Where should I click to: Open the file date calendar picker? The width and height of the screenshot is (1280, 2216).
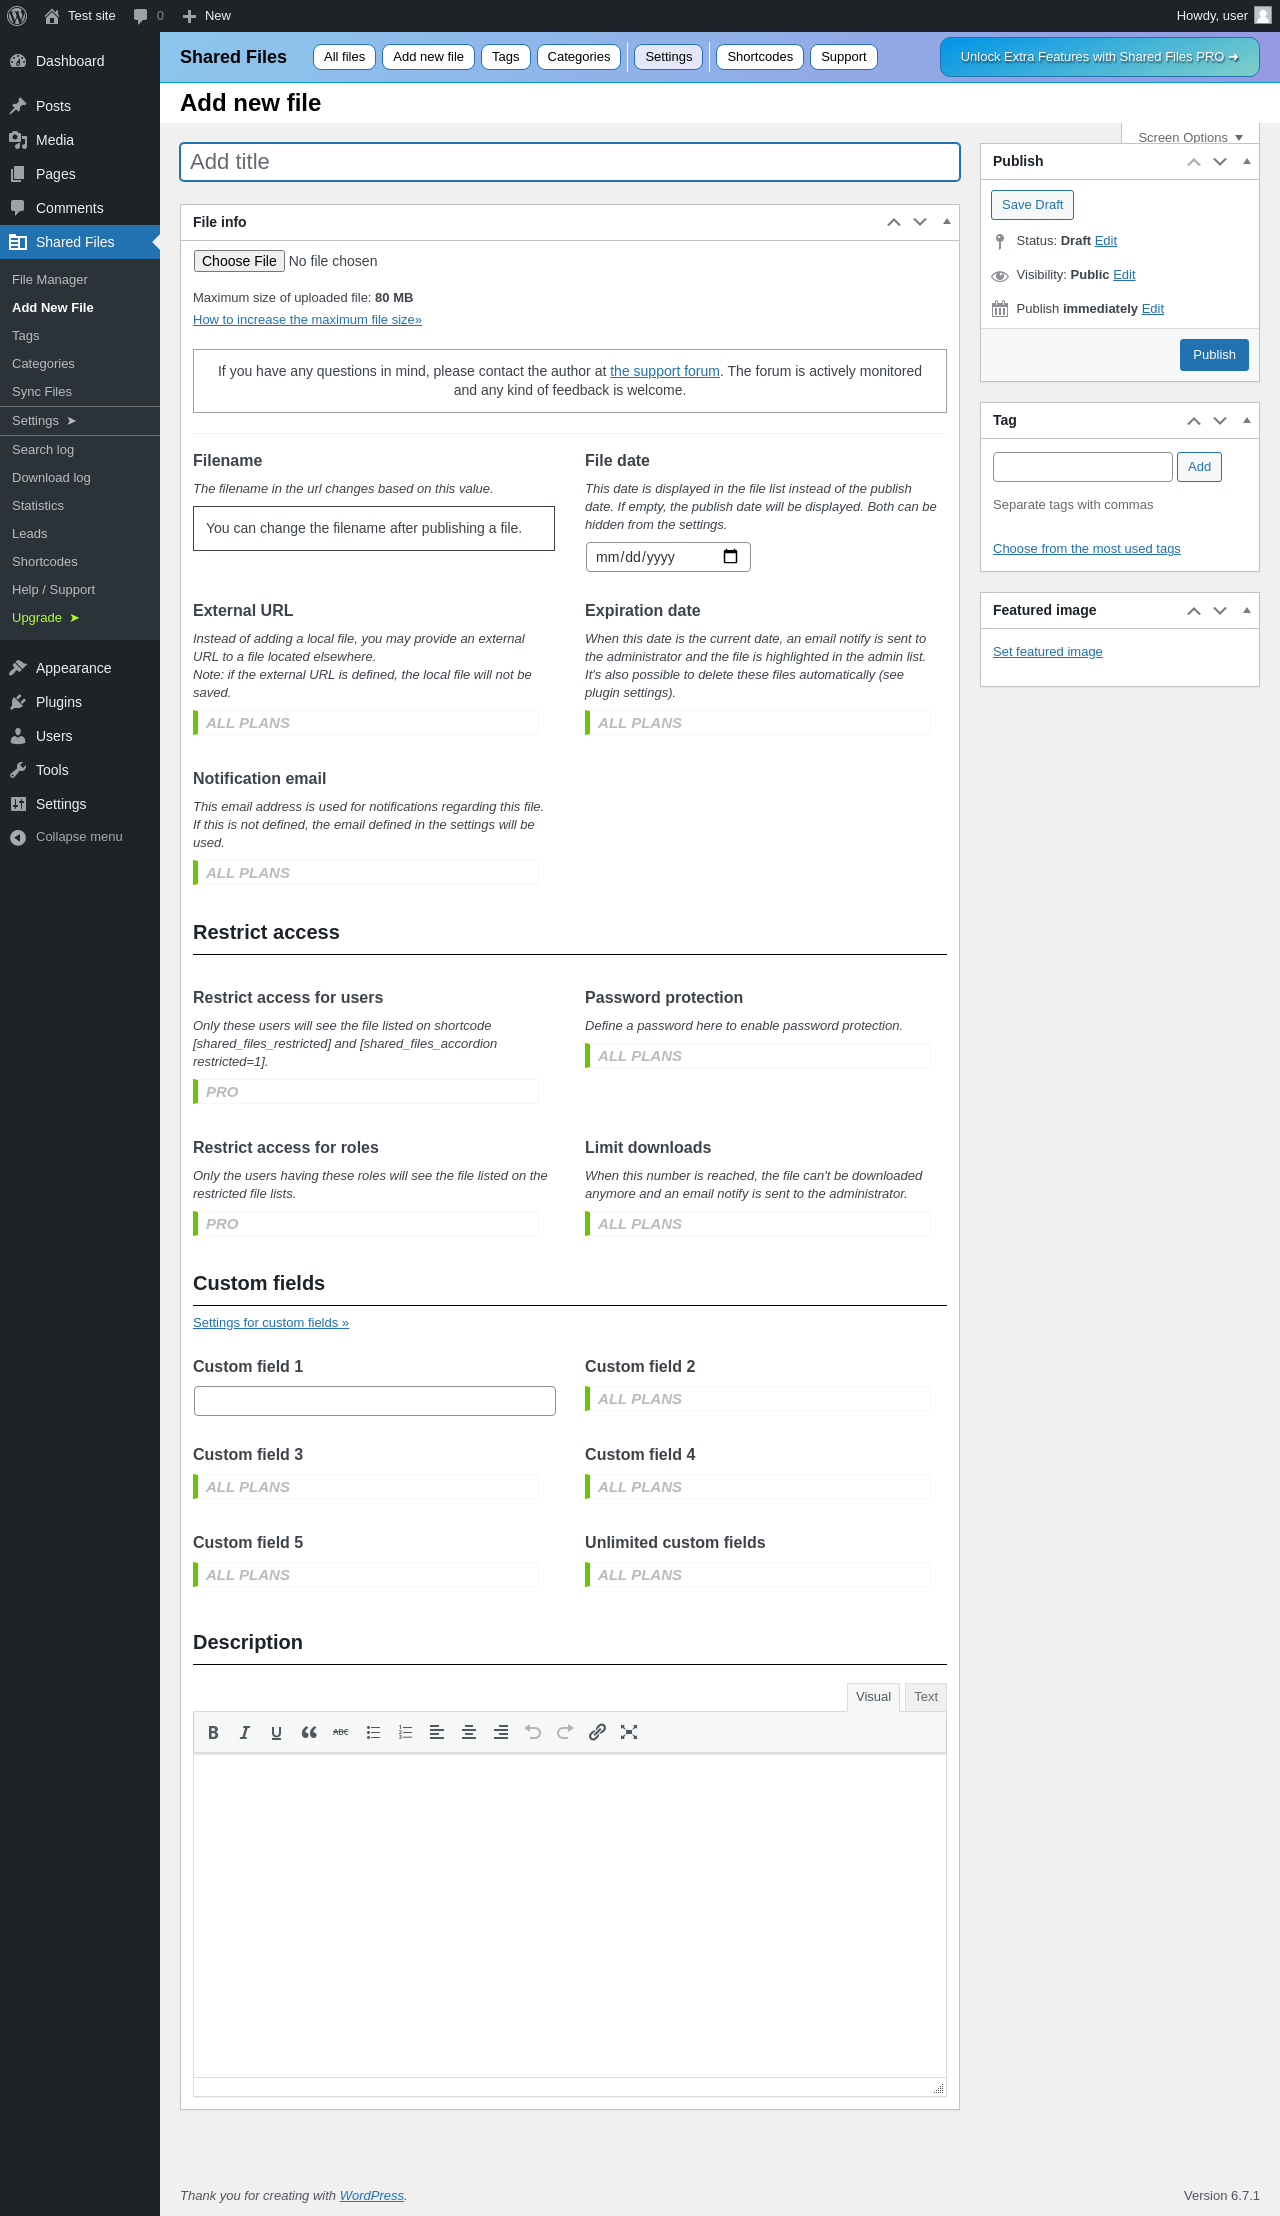coord(730,557)
